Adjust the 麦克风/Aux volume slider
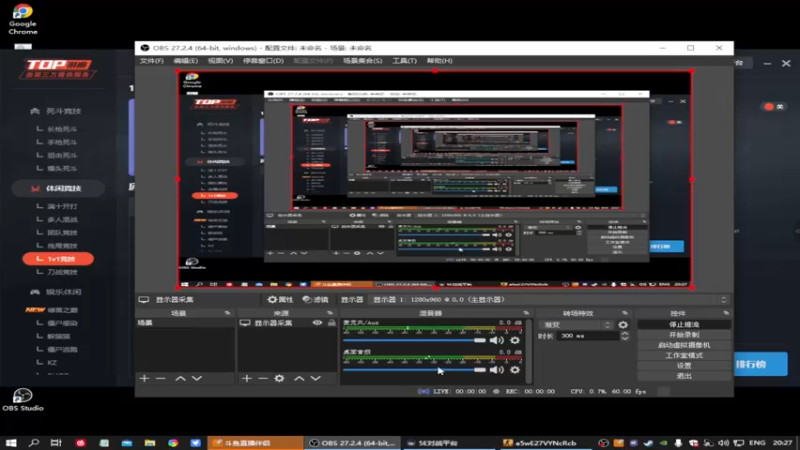Image resolution: width=800 pixels, height=450 pixels. coord(414,340)
